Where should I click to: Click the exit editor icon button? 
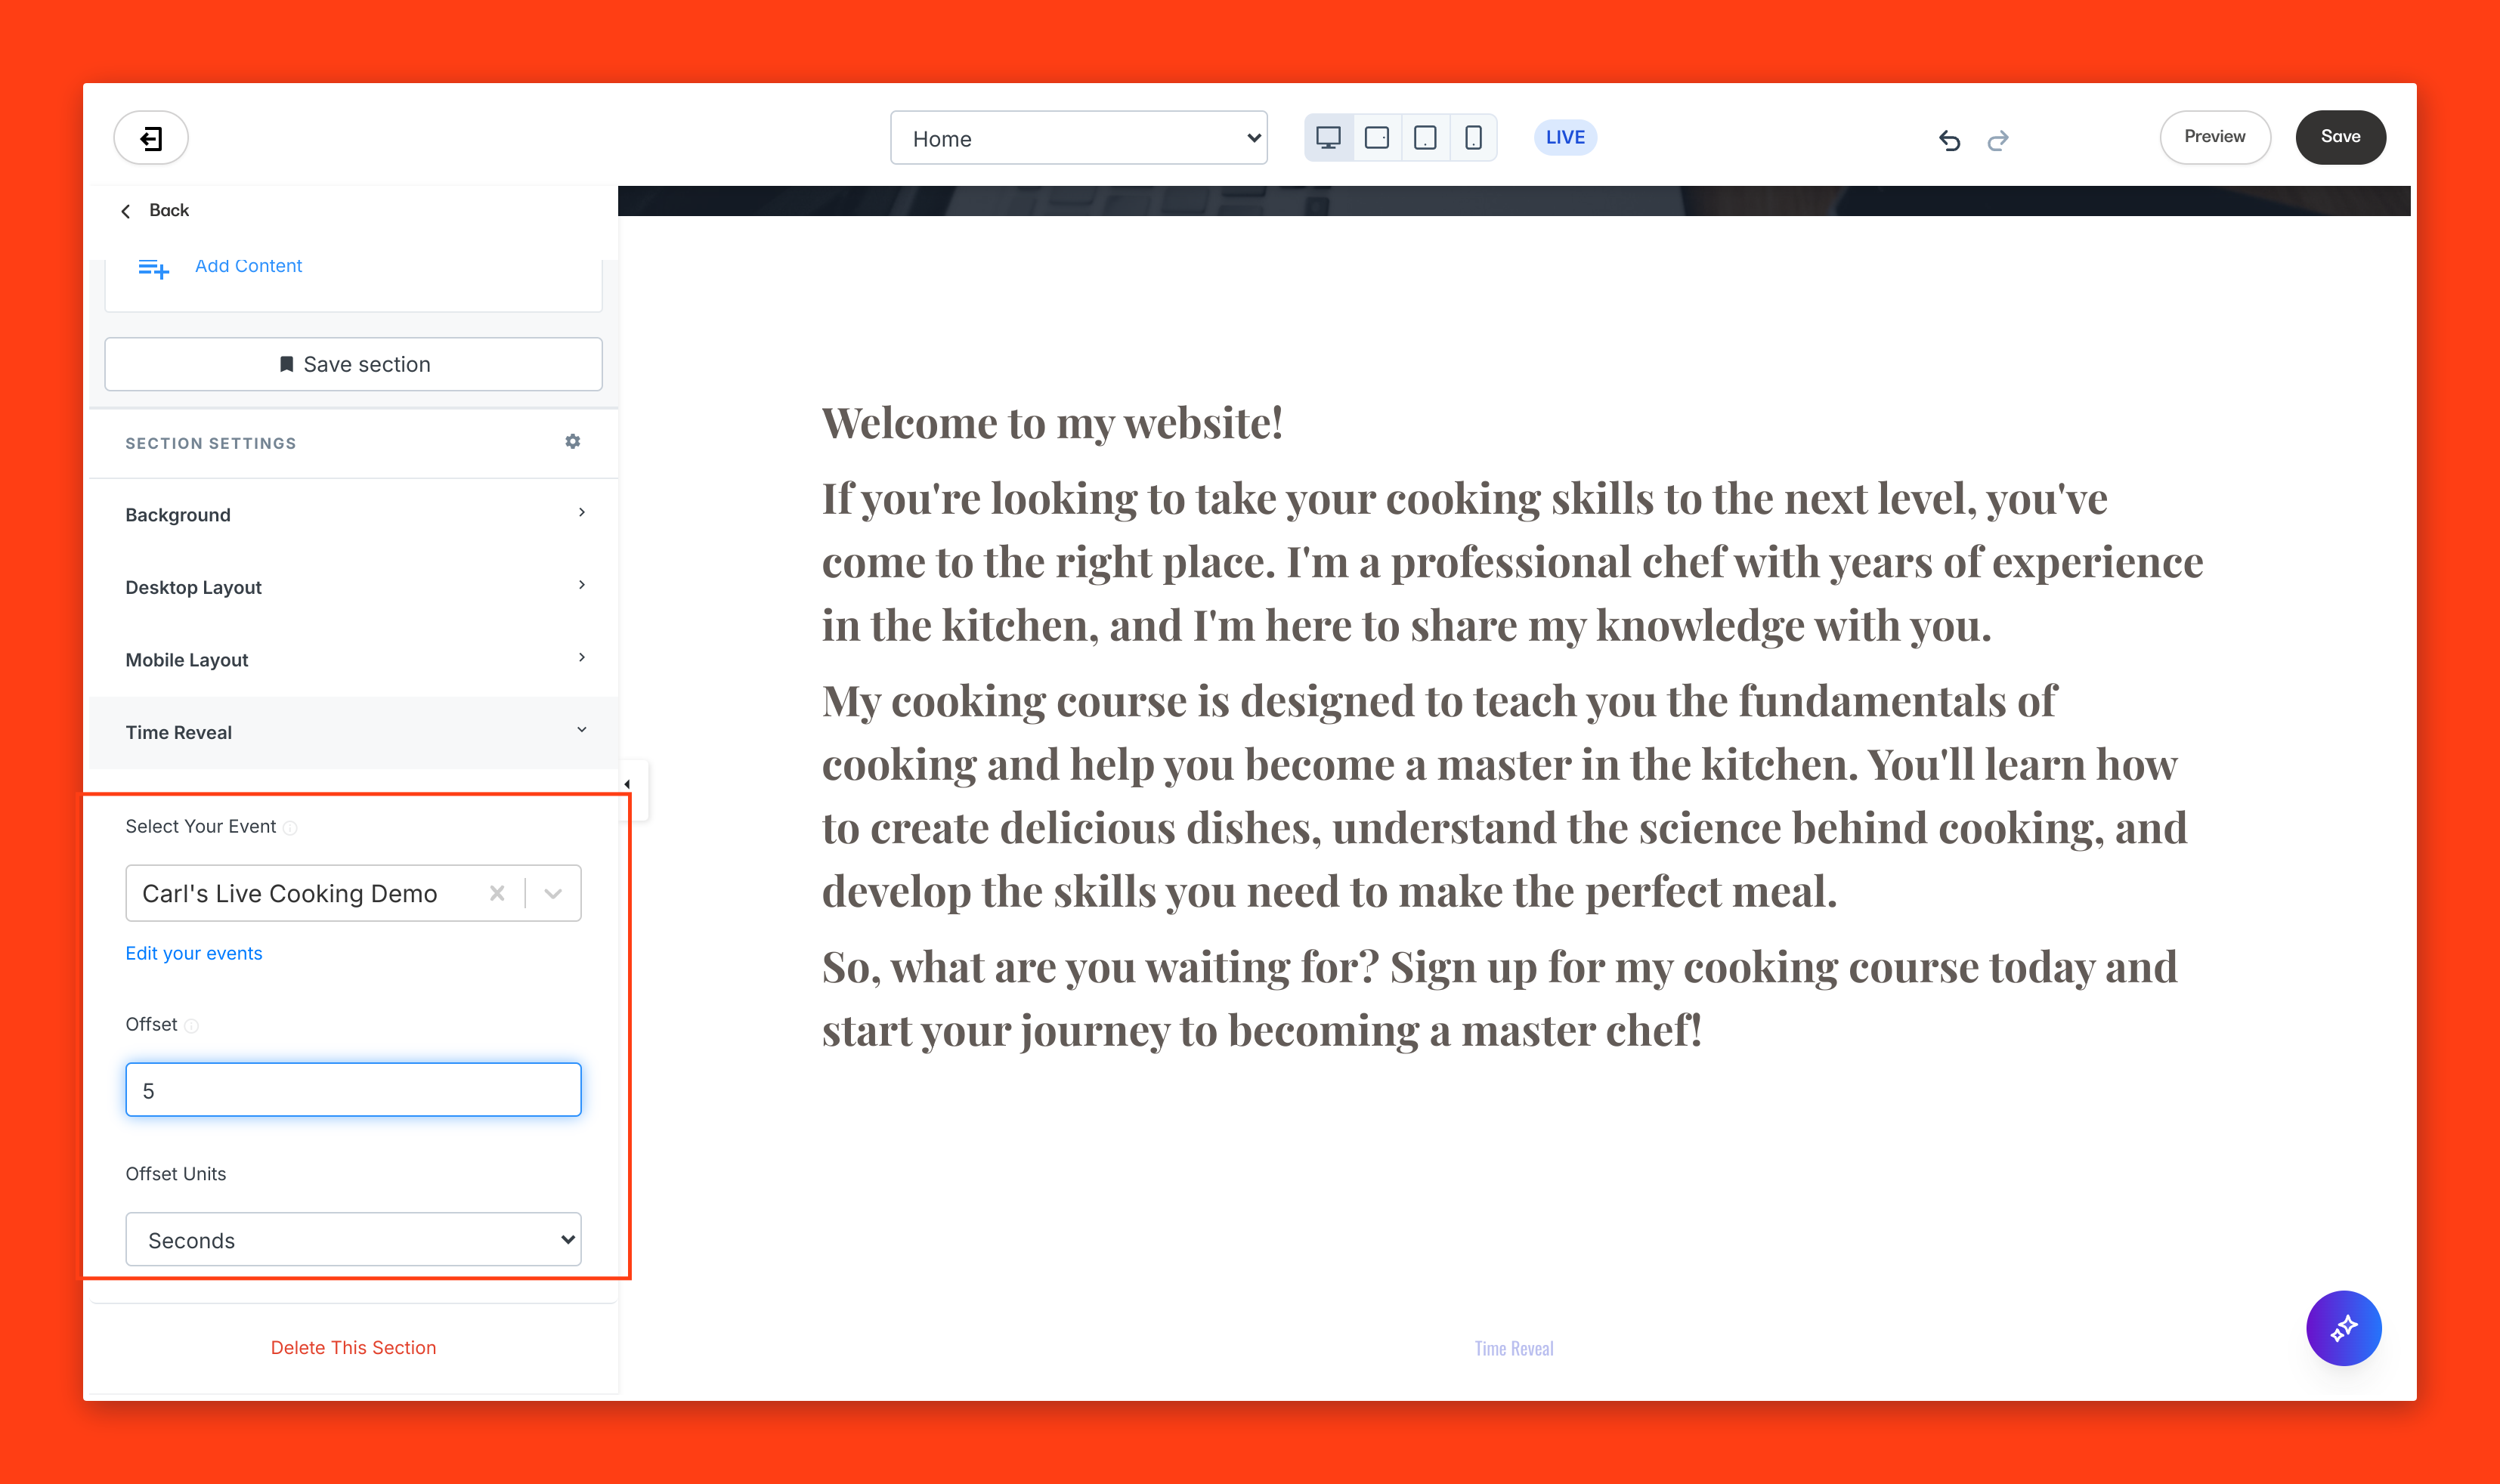click(x=151, y=138)
